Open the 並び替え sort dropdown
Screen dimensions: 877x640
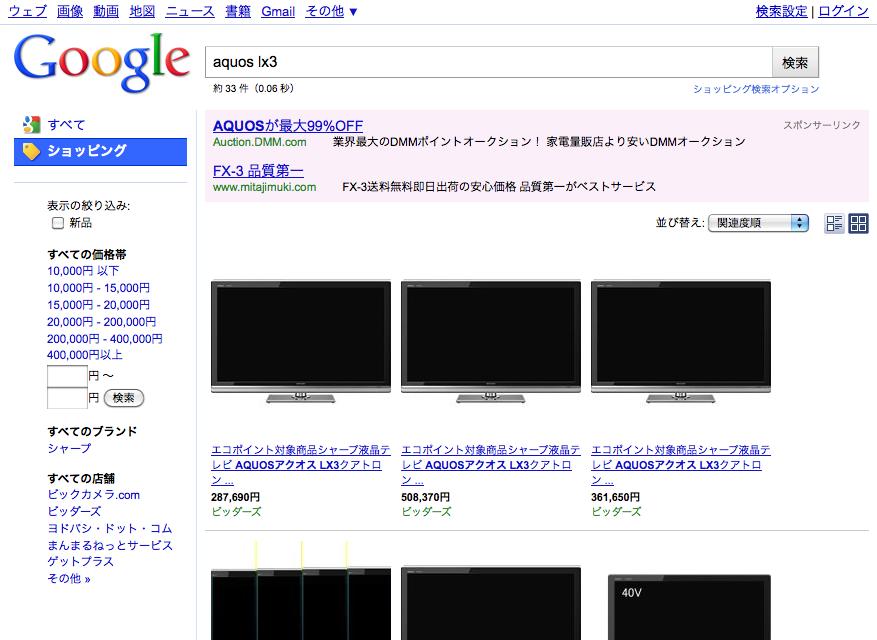(x=757, y=223)
